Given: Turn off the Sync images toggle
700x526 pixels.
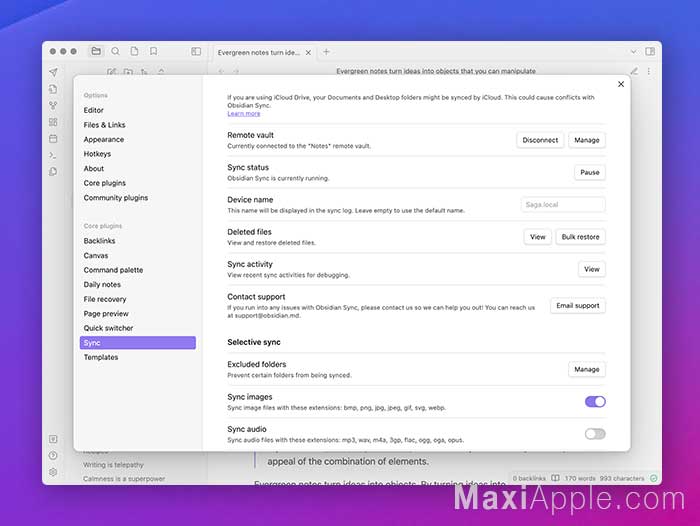Looking at the screenshot, I should click(x=595, y=401).
